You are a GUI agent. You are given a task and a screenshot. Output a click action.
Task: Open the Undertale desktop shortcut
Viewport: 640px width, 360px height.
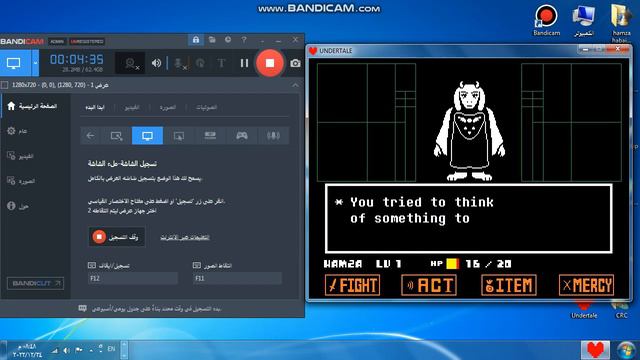(x=584, y=311)
